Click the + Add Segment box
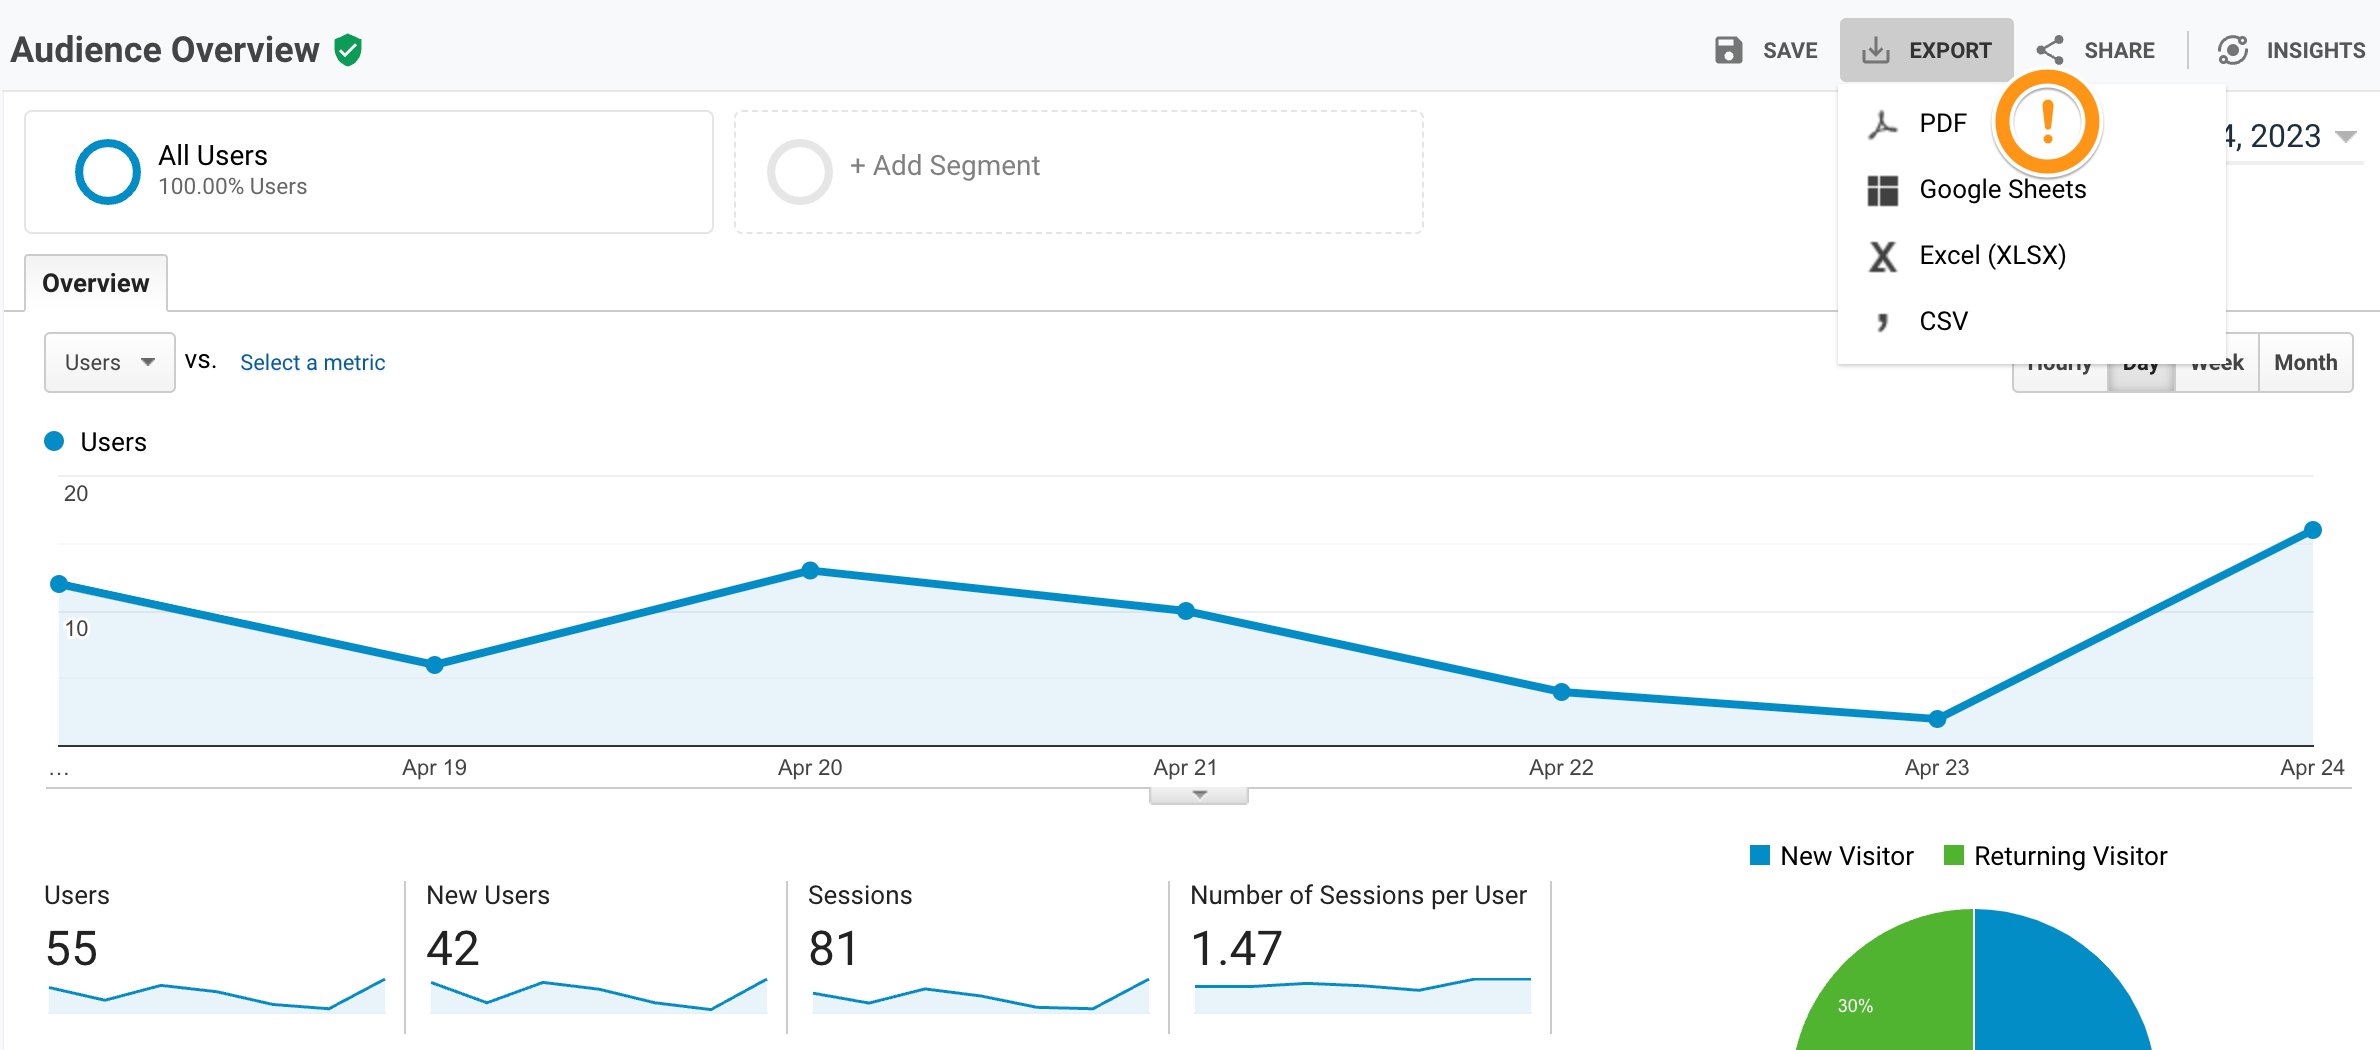The width and height of the screenshot is (2380, 1050). pyautogui.click(x=1079, y=172)
